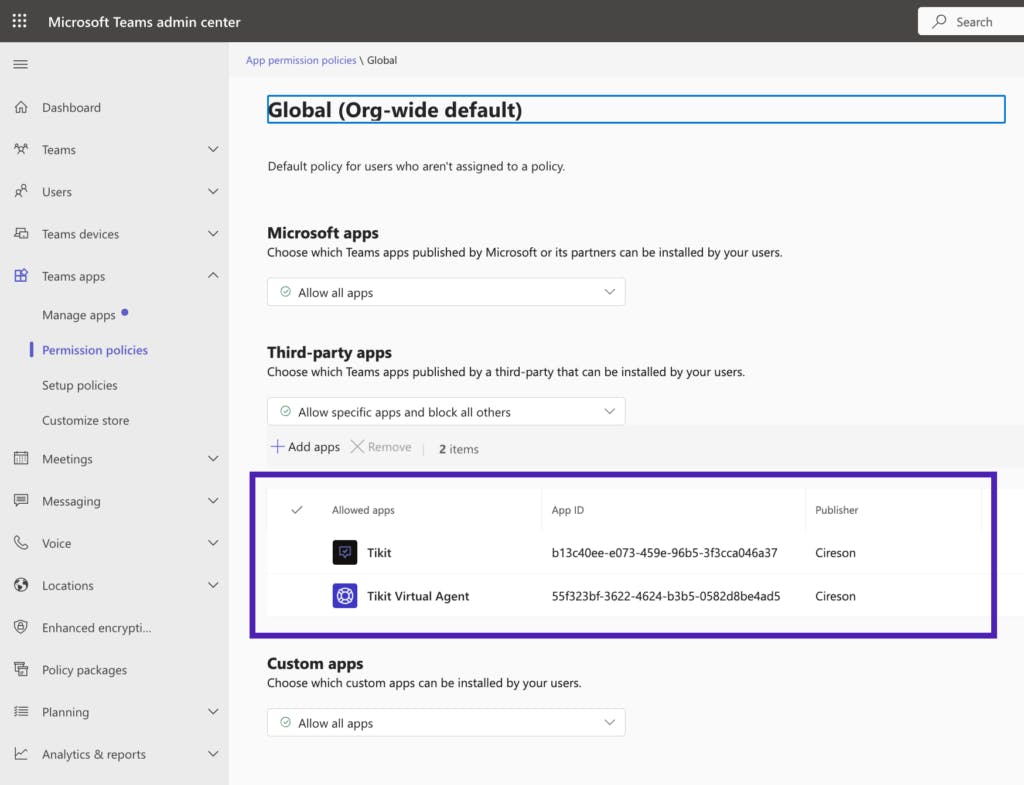Open the Custom apps 'Allow all apps' dropdown
The width and height of the screenshot is (1024, 785).
pos(446,723)
